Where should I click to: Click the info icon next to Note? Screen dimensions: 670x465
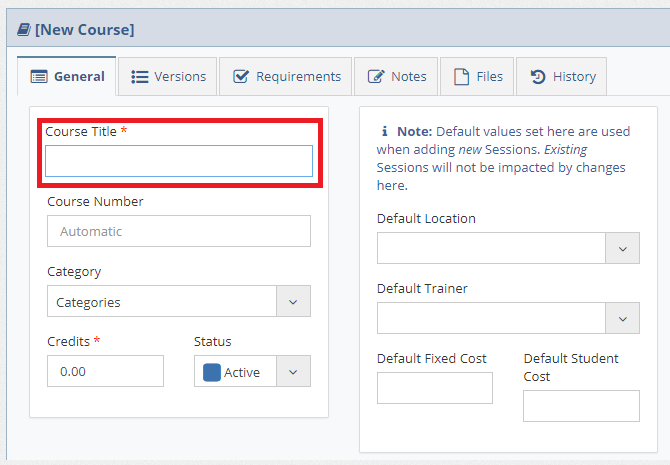click(385, 131)
